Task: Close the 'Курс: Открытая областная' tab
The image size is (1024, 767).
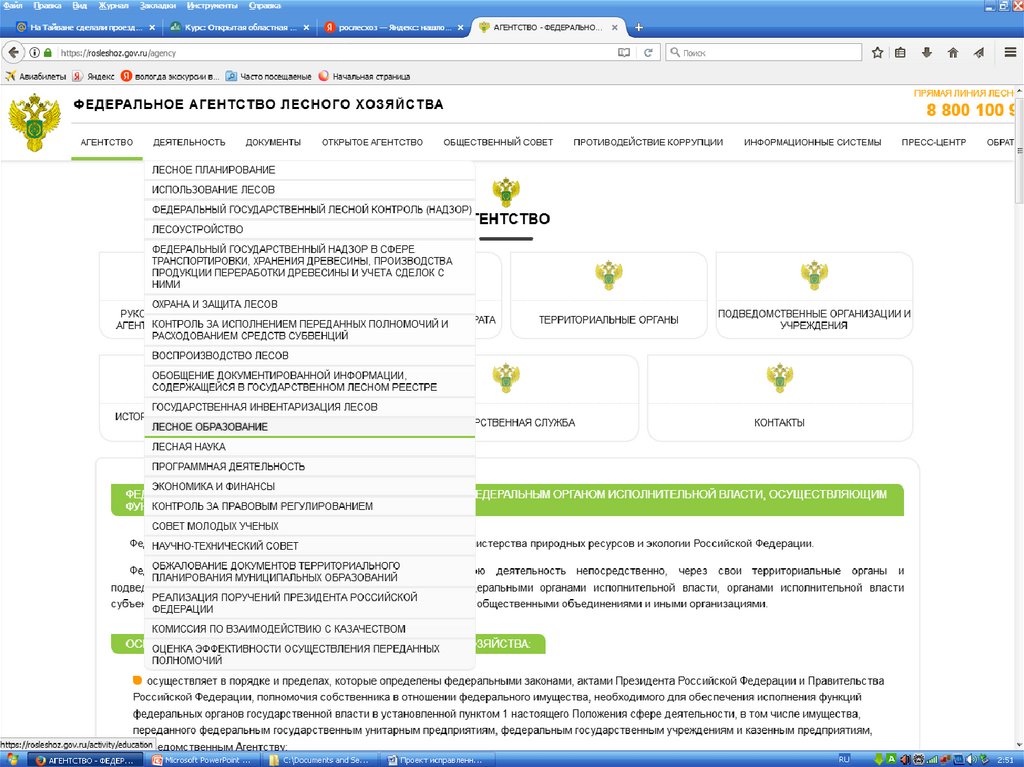Action: [x=306, y=27]
